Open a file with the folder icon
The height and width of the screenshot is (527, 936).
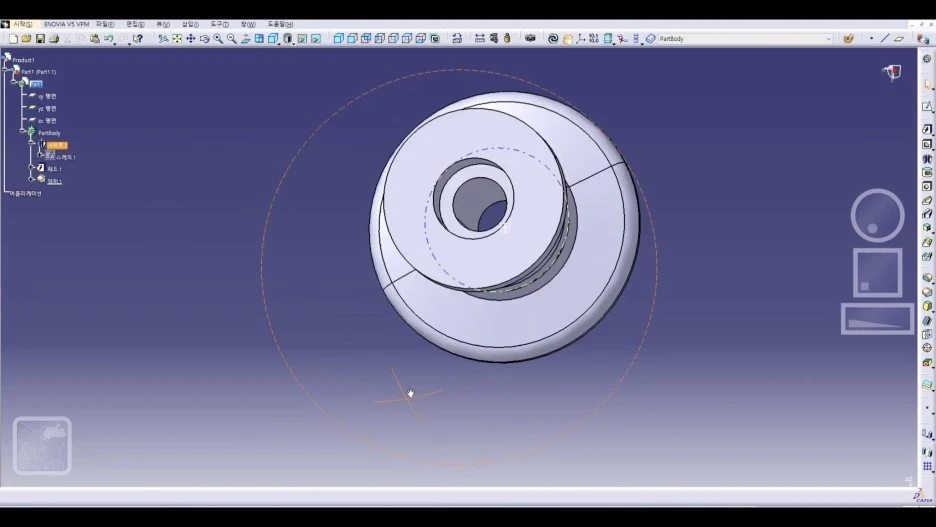pos(26,39)
